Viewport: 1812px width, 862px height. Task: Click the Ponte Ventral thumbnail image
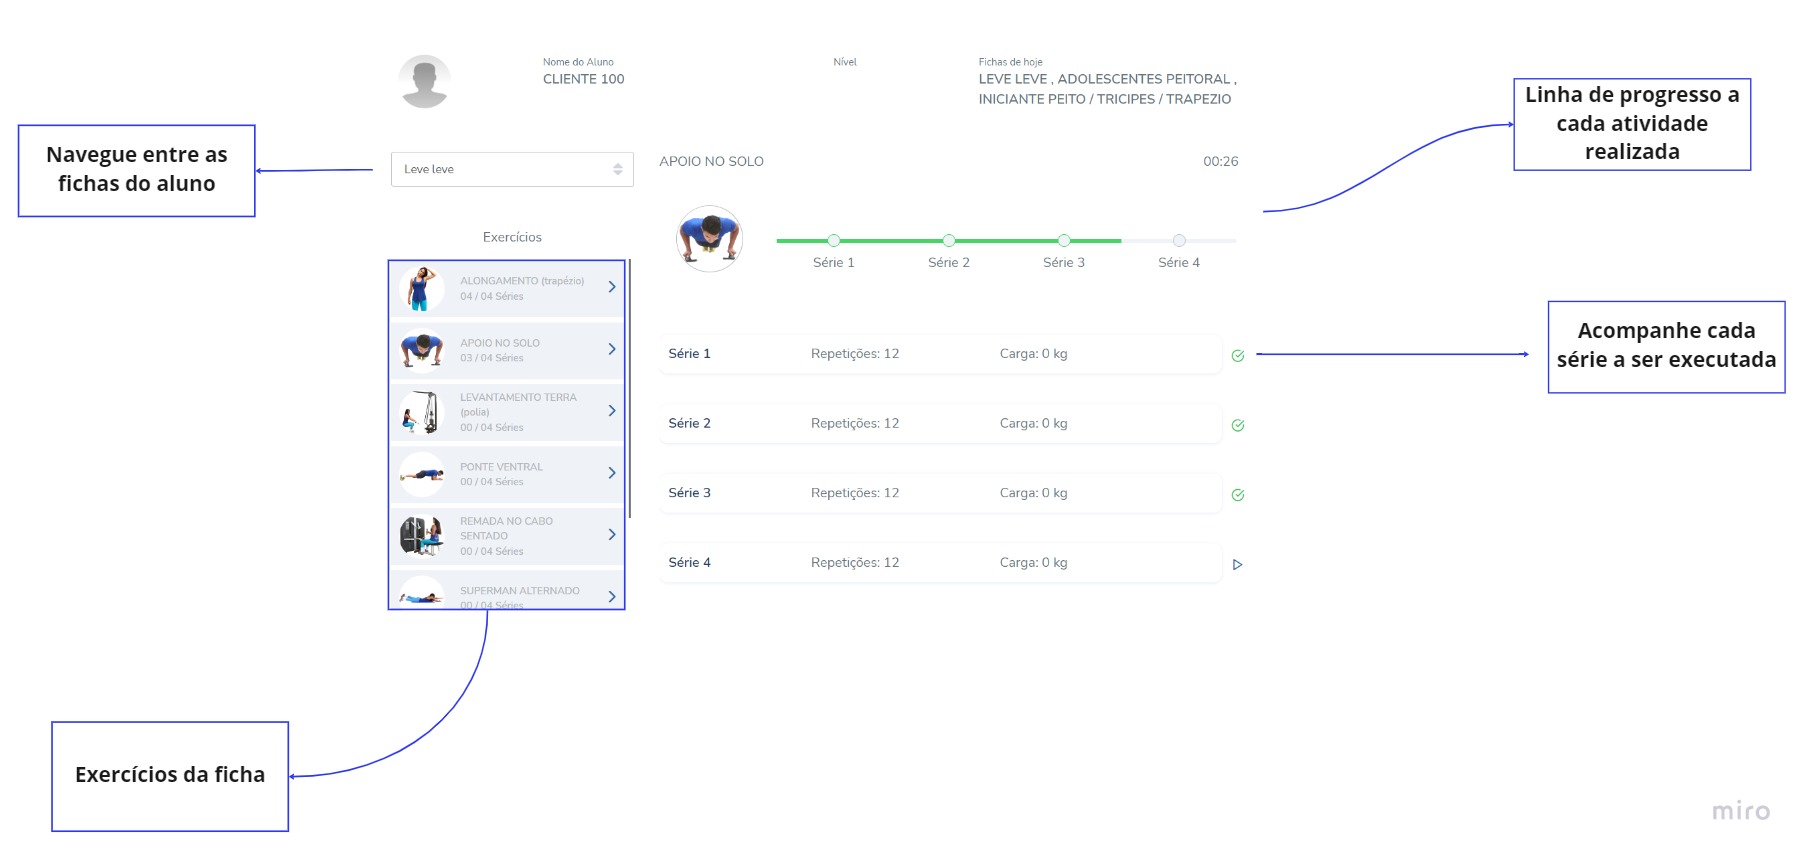point(422,474)
